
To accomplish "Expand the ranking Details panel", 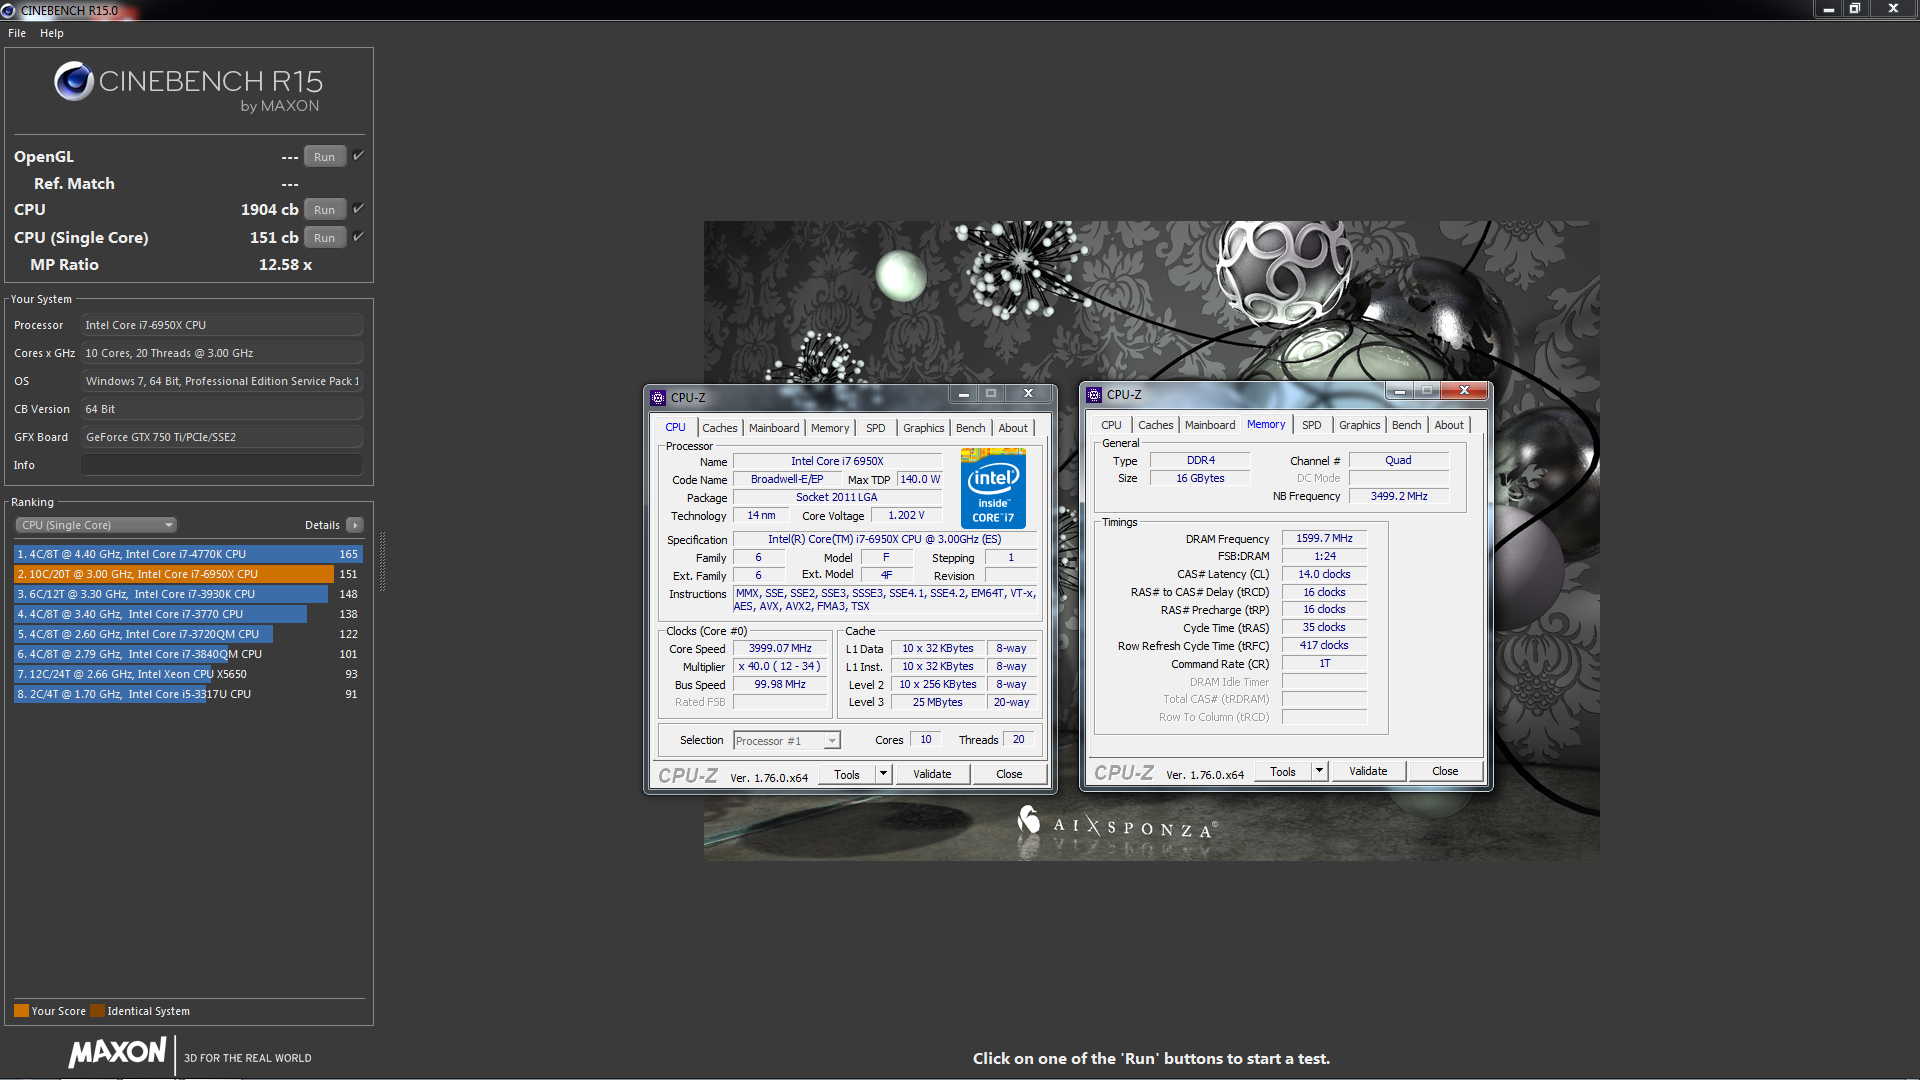I will [355, 524].
